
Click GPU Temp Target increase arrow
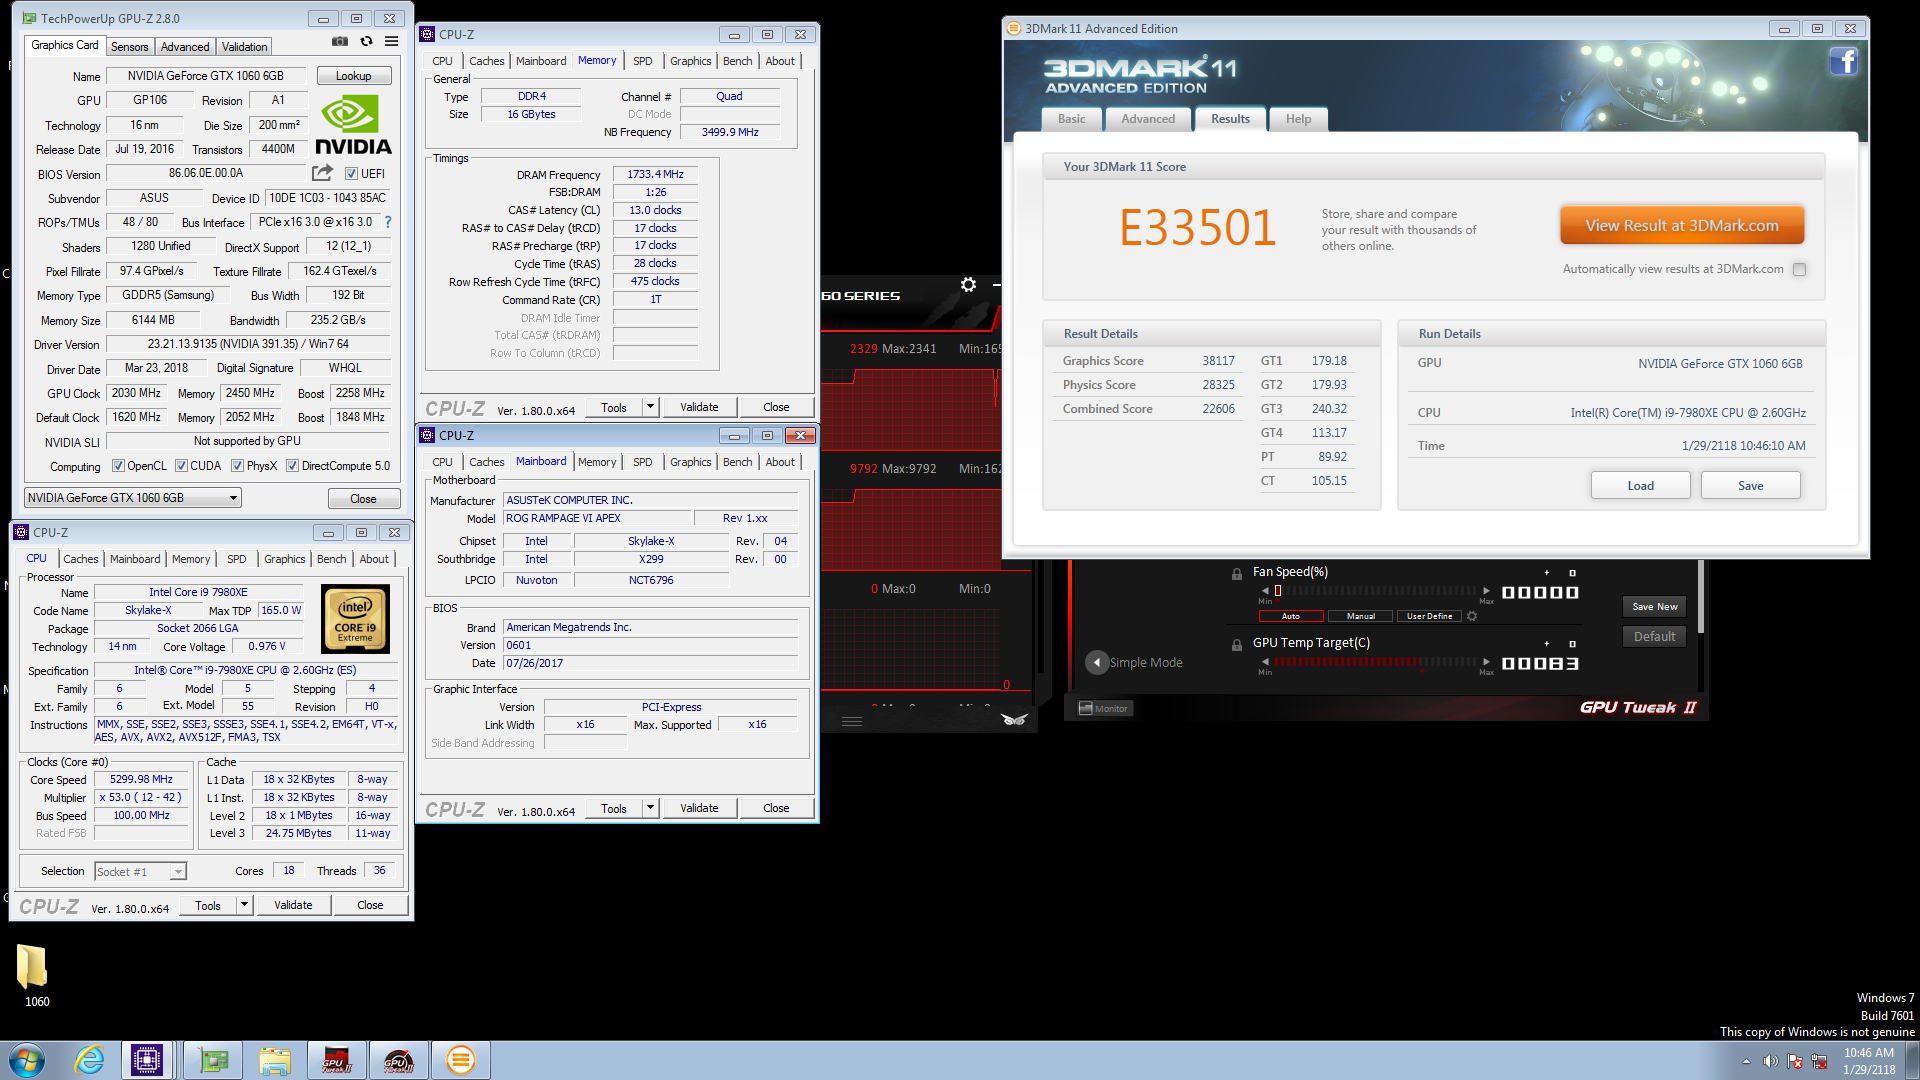(x=1486, y=662)
